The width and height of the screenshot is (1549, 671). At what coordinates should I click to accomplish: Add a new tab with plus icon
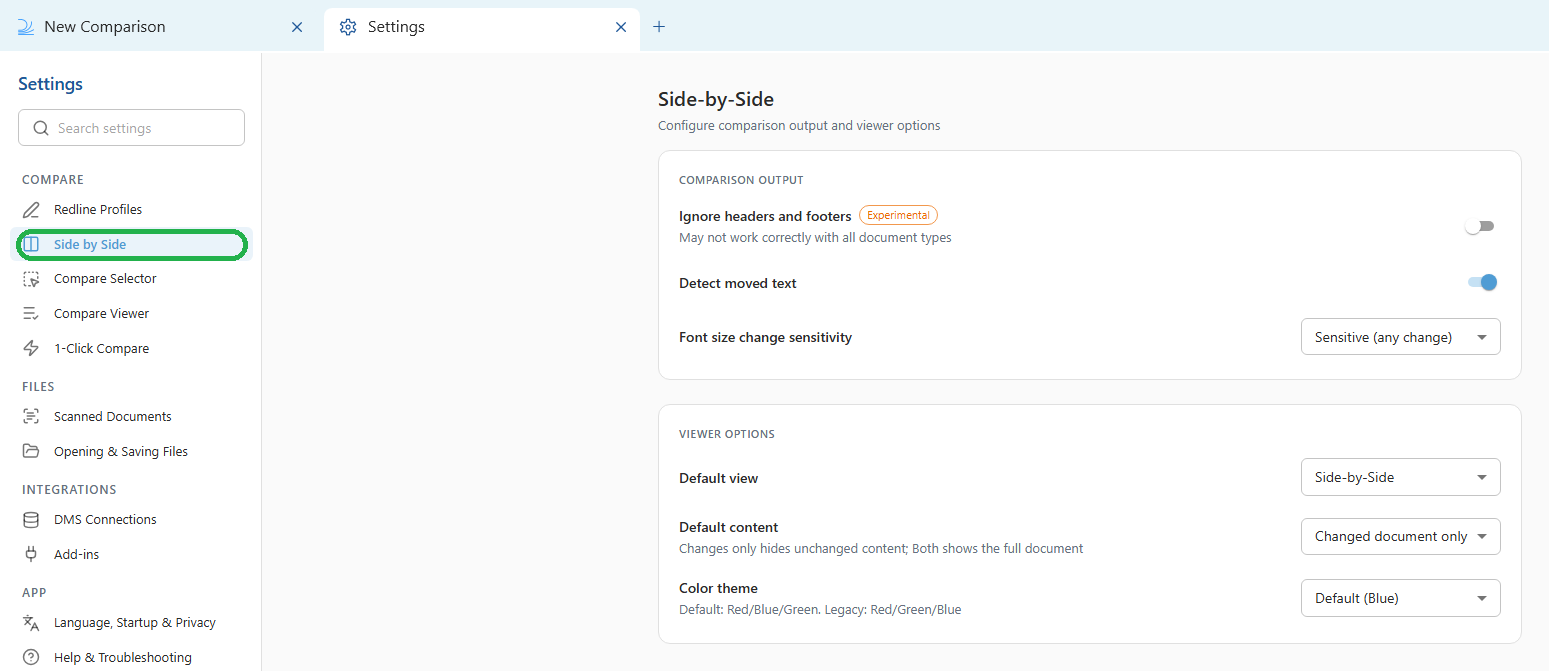point(659,27)
